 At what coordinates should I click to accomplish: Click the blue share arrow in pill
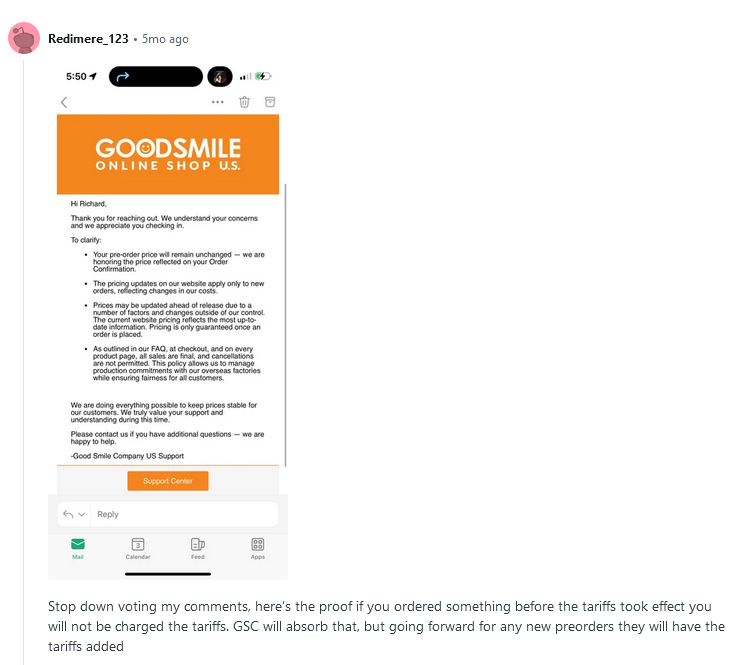coord(123,76)
